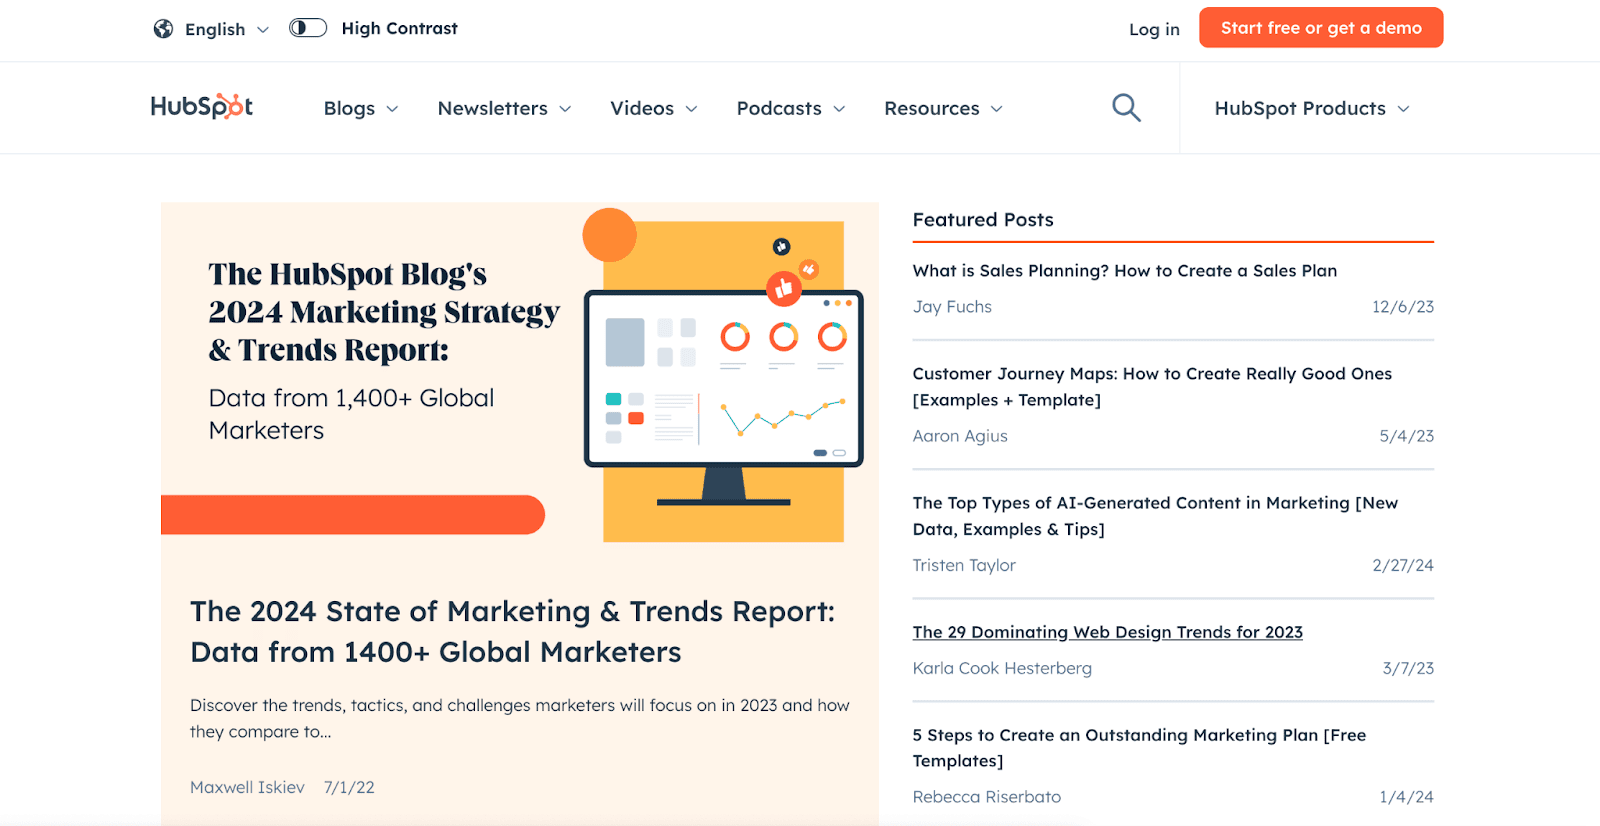Click the 5/4/23 post date
The width and height of the screenshot is (1600, 826).
(x=1406, y=436)
